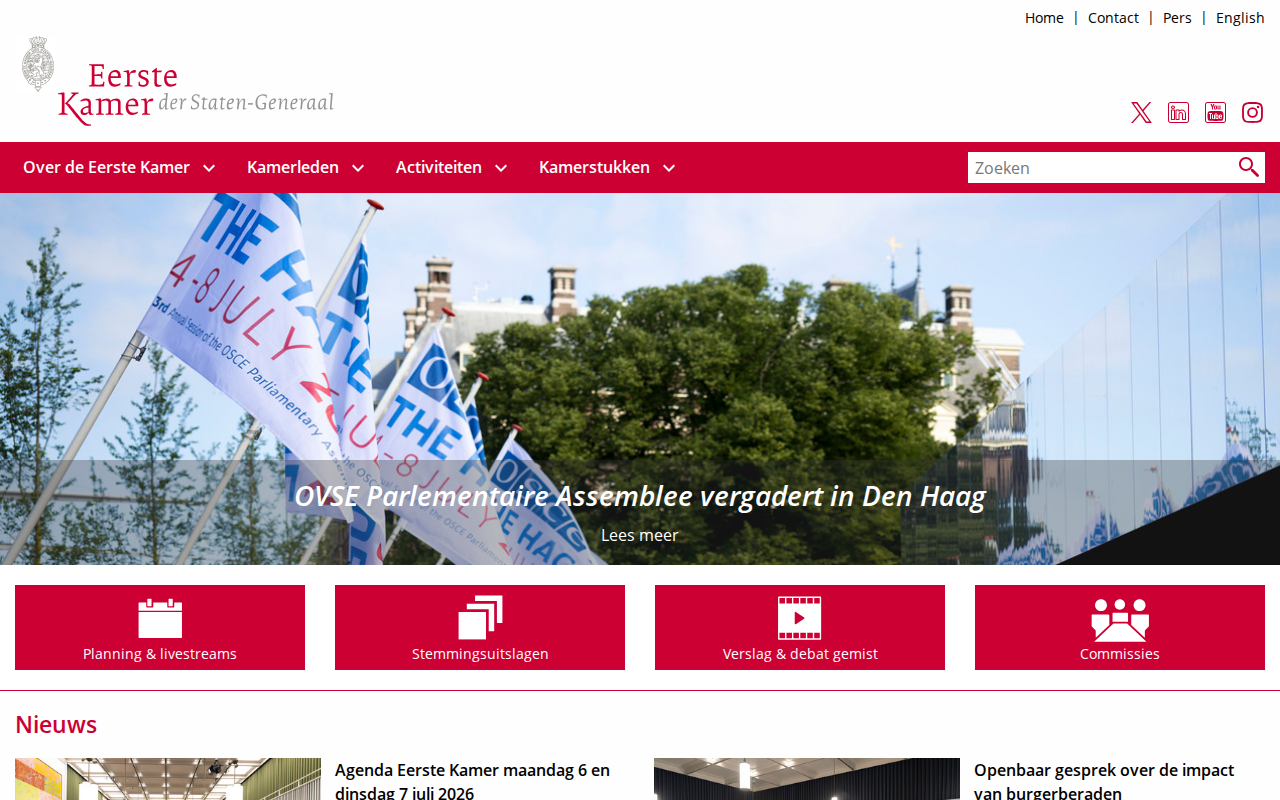1280x800 pixels.
Task: Go to the Home link
Action: [1044, 18]
